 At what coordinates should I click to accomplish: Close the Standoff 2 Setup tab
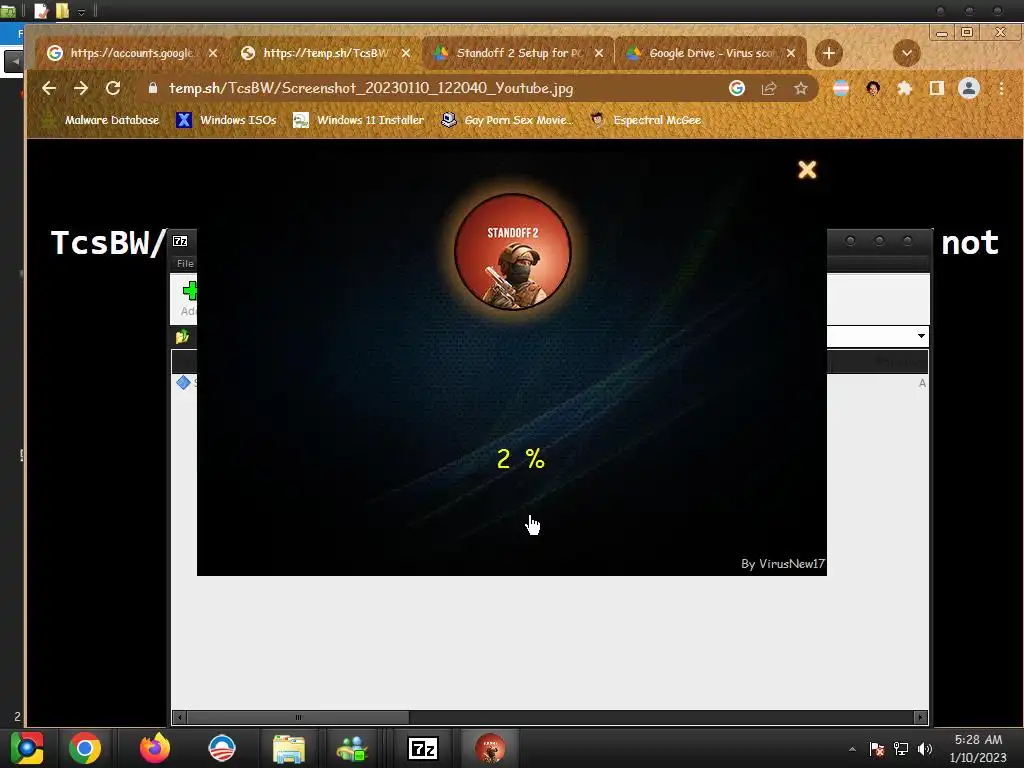pos(599,53)
